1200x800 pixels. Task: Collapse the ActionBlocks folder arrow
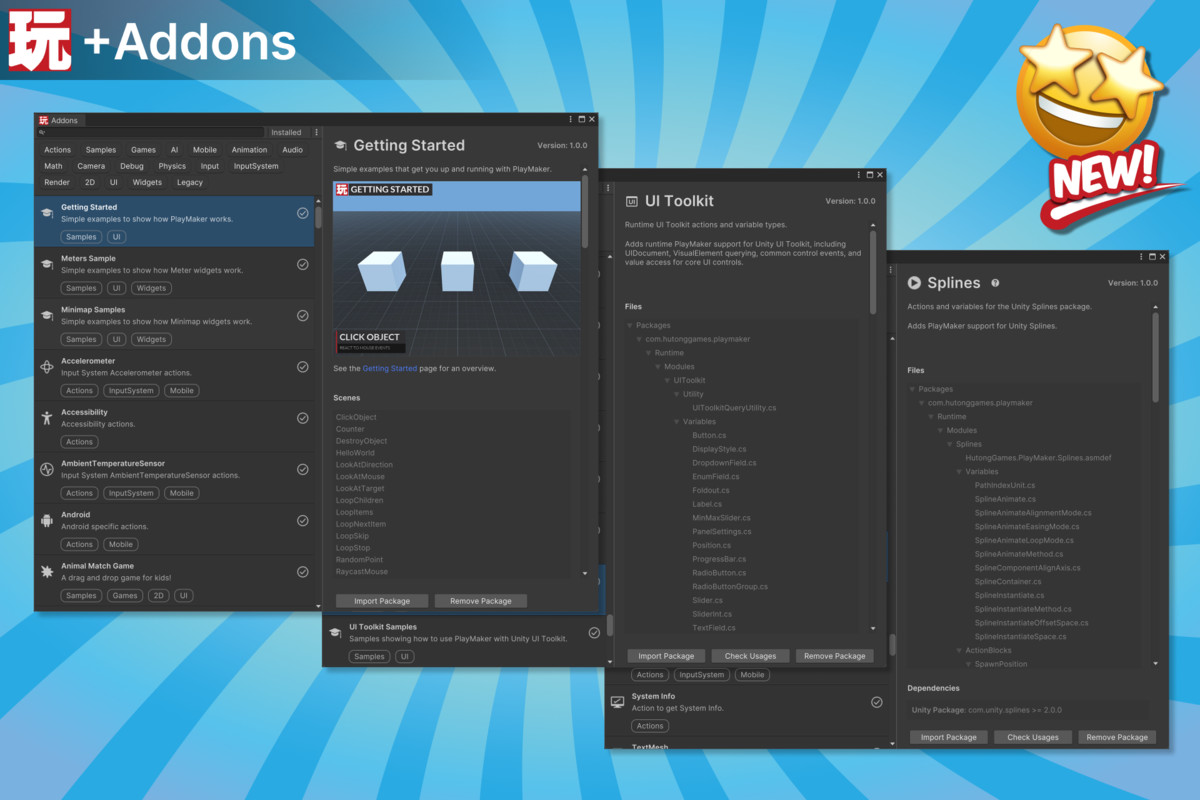(960, 650)
